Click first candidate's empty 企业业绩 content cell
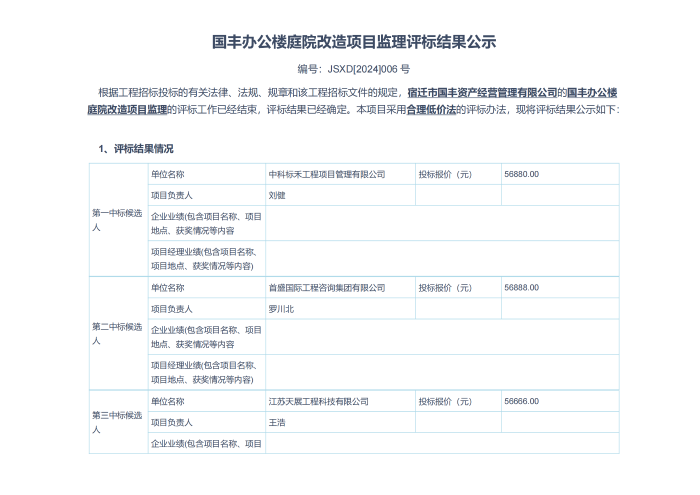 click(x=442, y=223)
